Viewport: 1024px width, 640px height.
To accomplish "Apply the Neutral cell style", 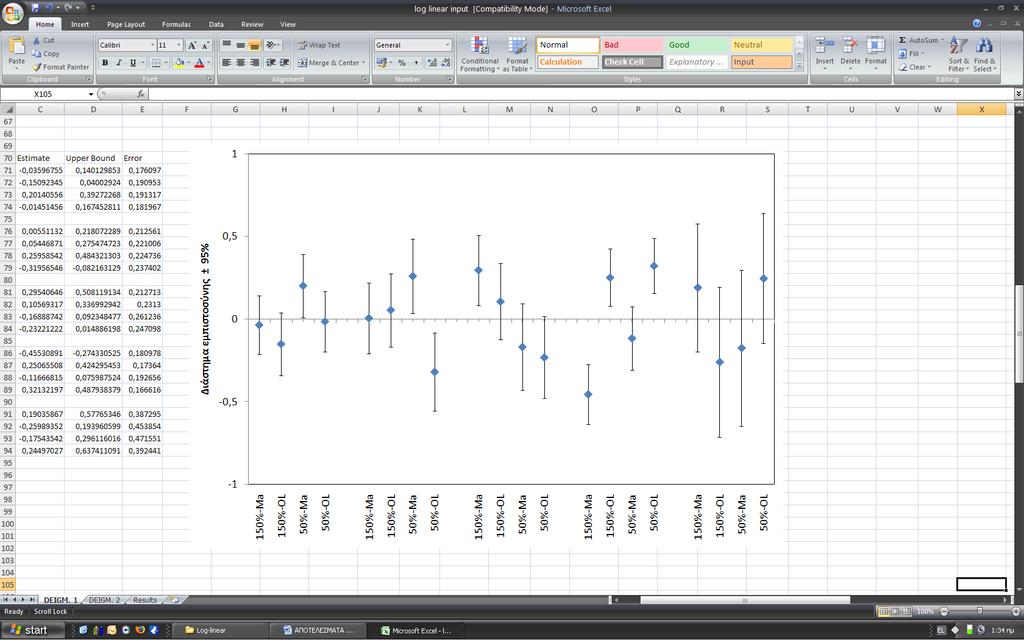I will coord(761,45).
